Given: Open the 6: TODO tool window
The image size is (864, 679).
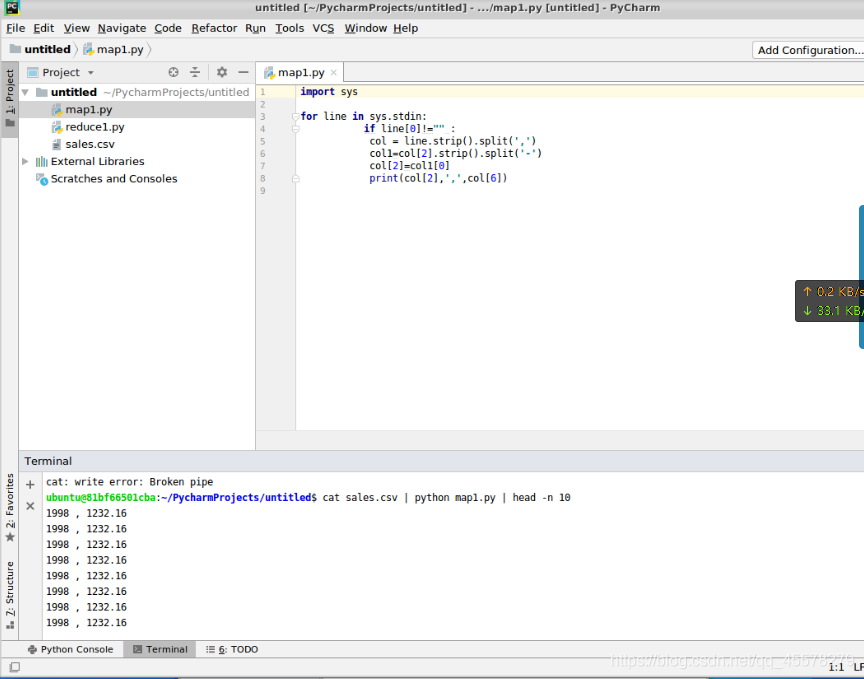Looking at the screenshot, I should (232, 649).
